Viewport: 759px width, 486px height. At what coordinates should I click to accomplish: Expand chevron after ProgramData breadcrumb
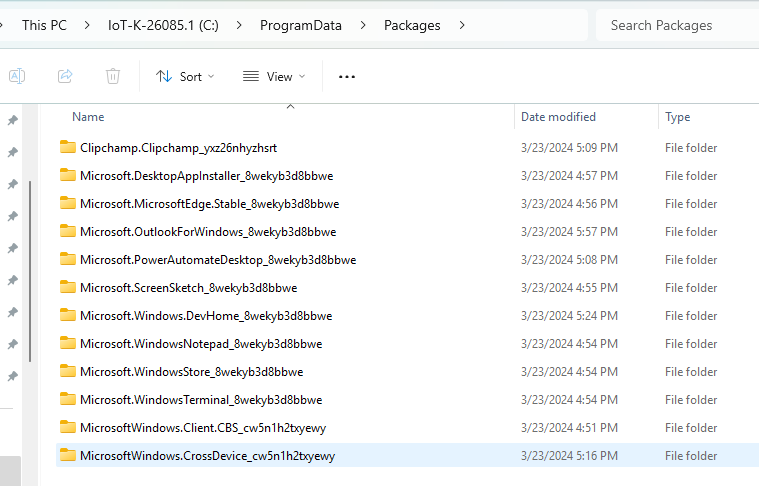(363, 25)
